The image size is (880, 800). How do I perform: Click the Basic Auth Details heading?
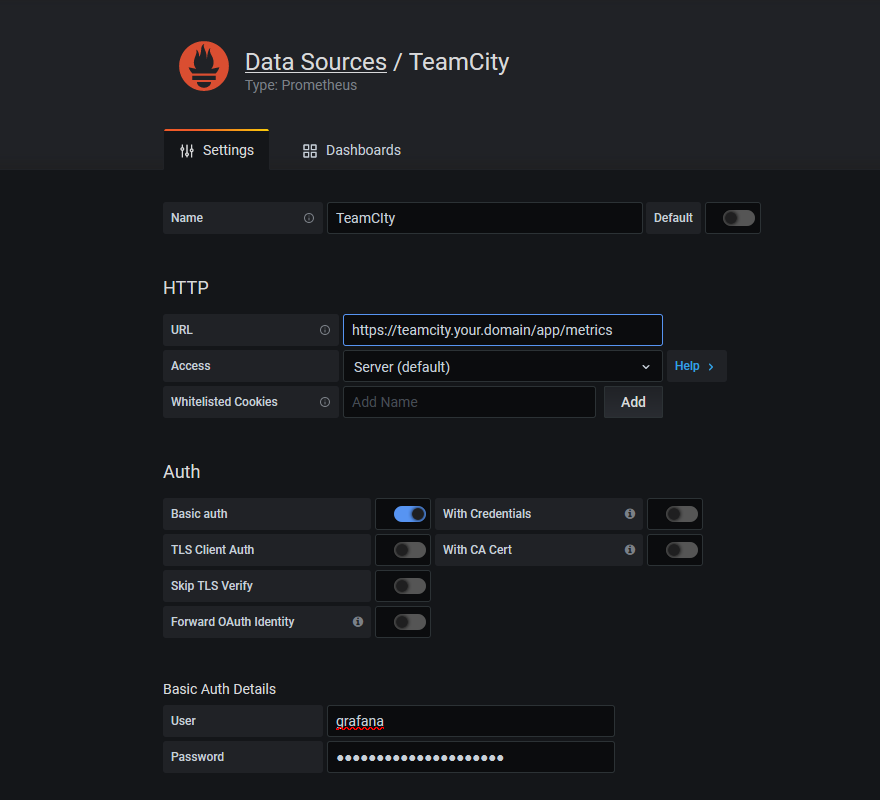click(x=219, y=689)
